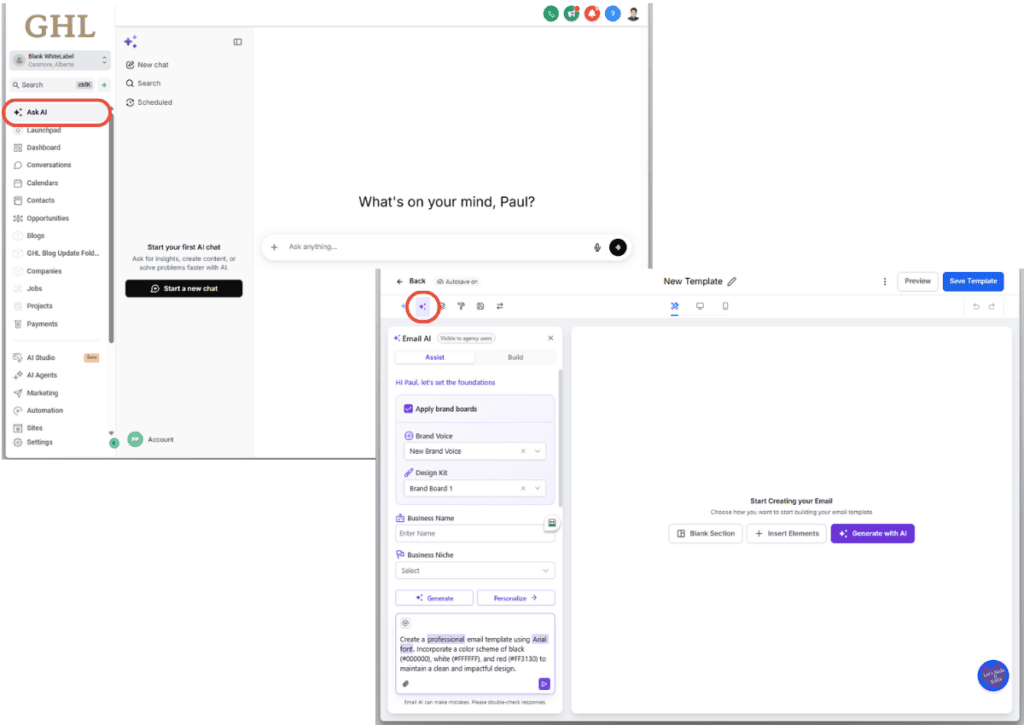The image size is (1024, 725).
Task: Open Settings in the sidebar
Action: [x=39, y=442]
